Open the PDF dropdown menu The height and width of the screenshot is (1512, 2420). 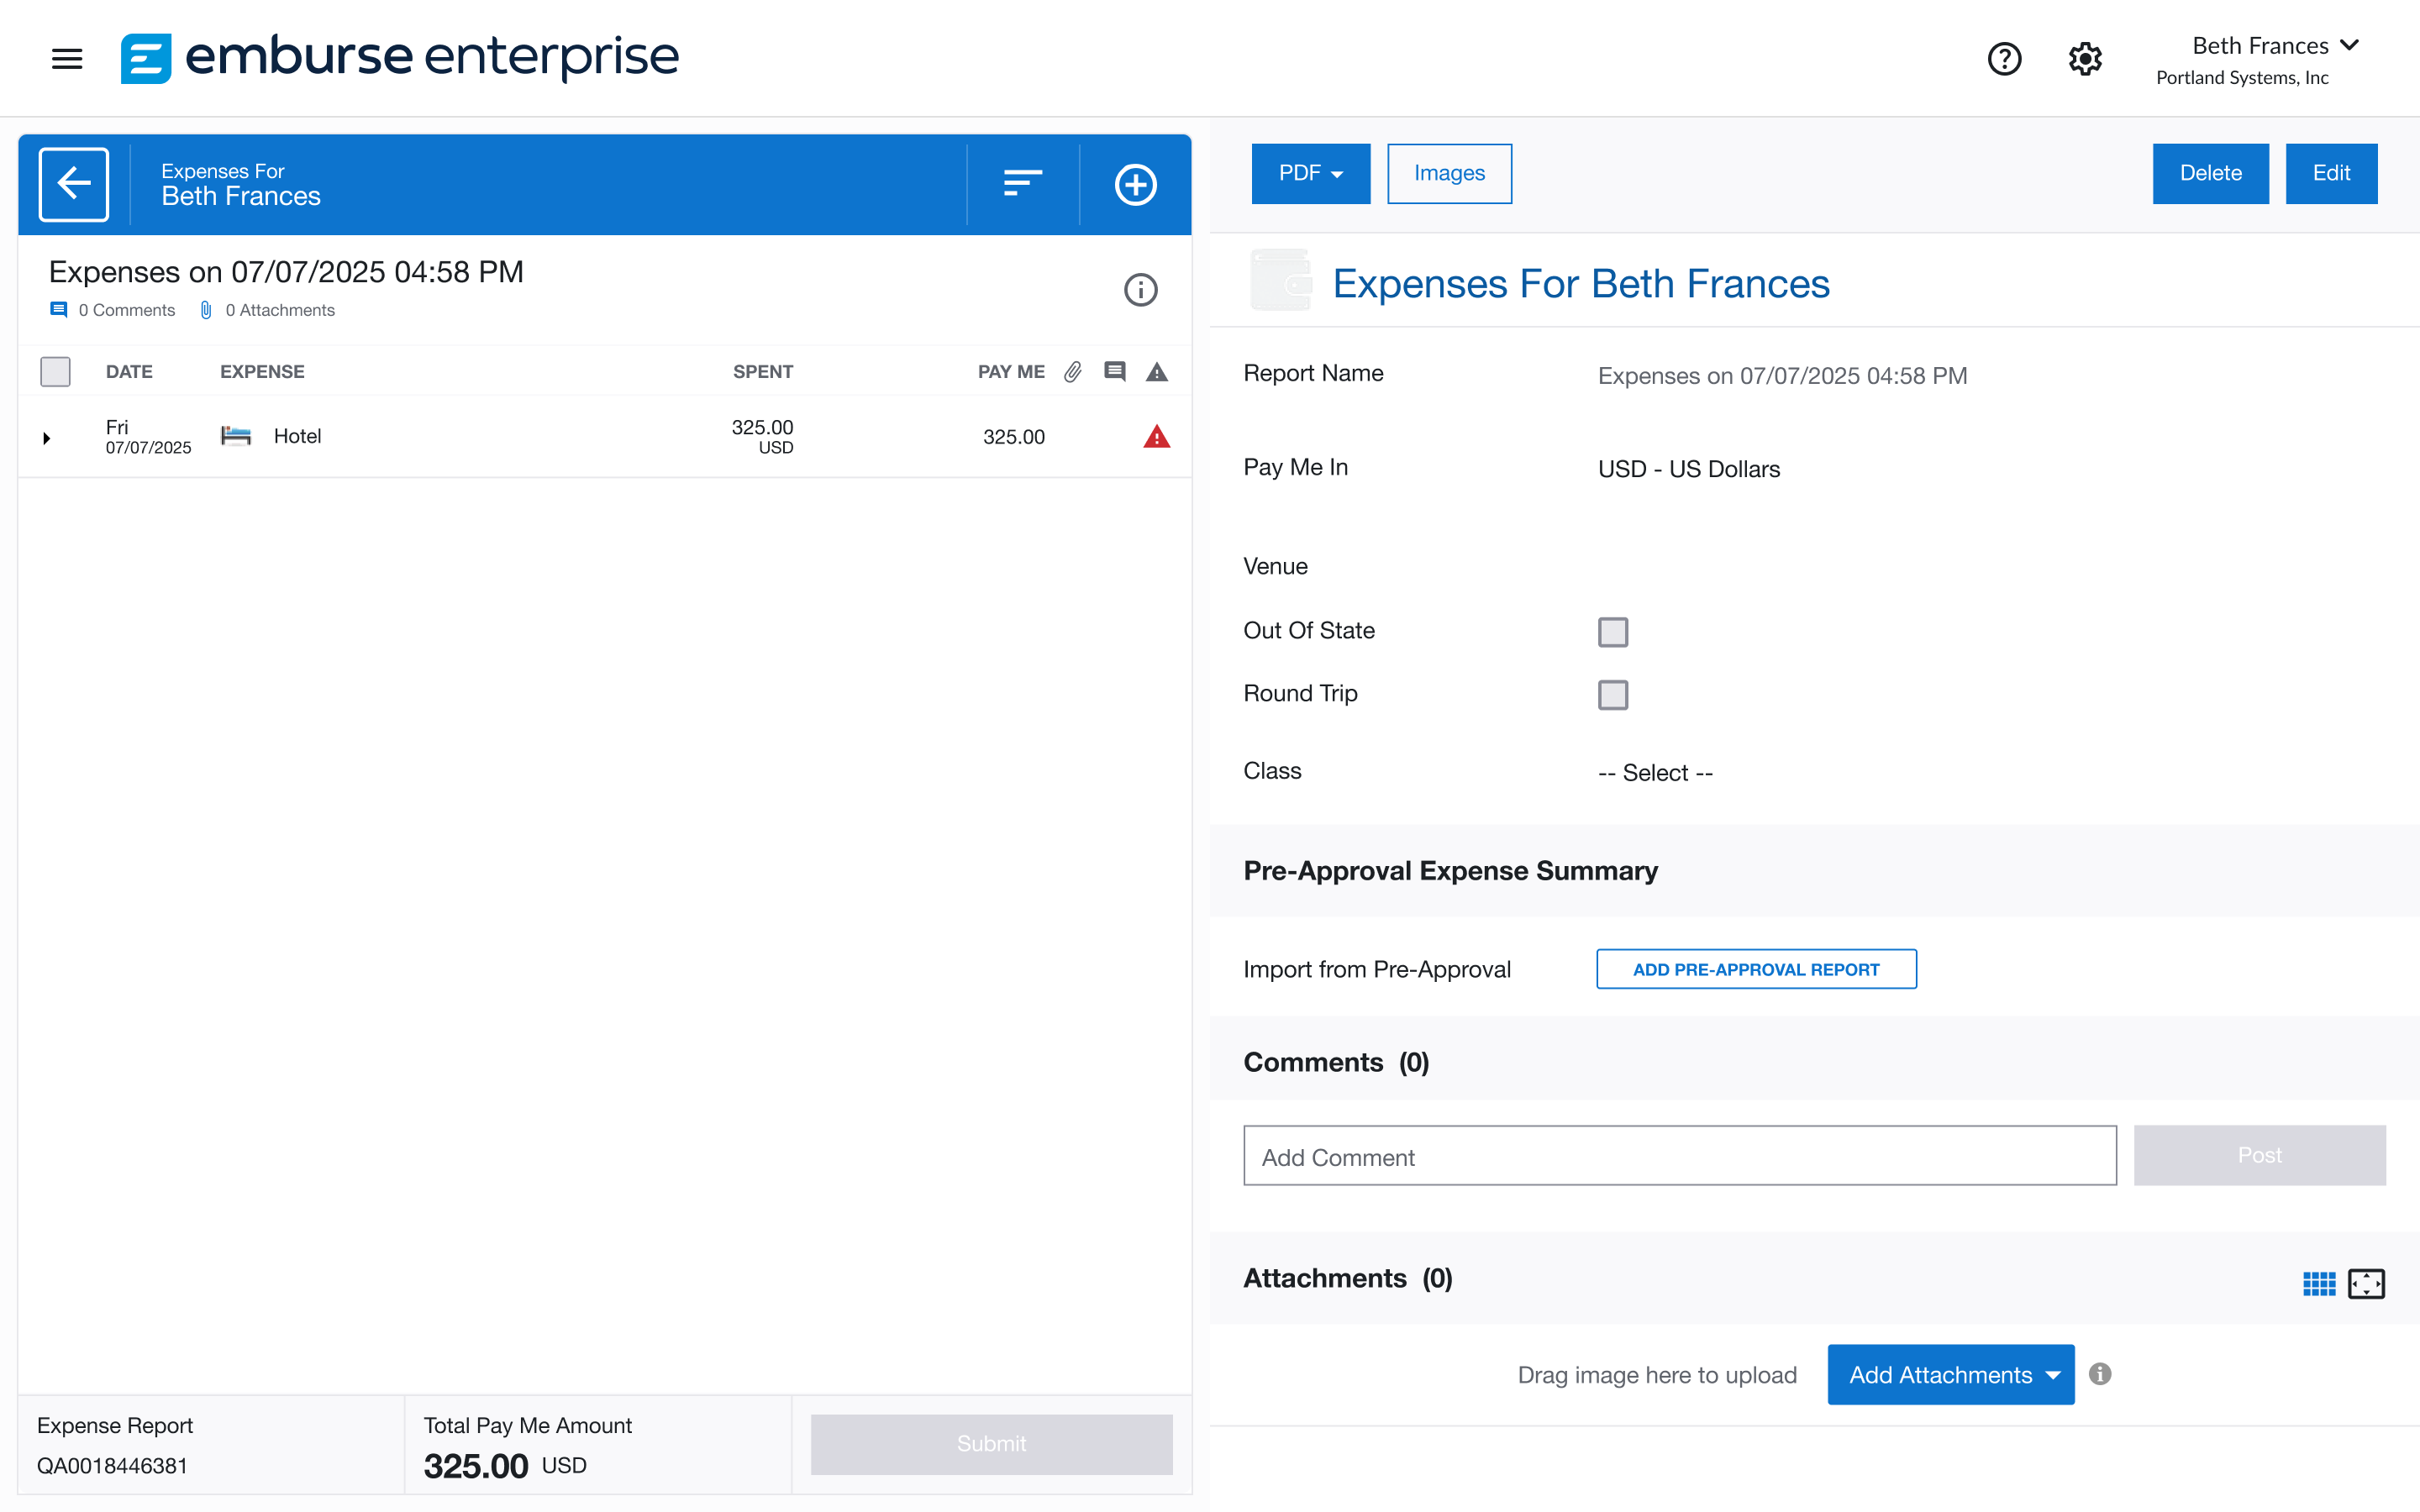pos(1310,174)
